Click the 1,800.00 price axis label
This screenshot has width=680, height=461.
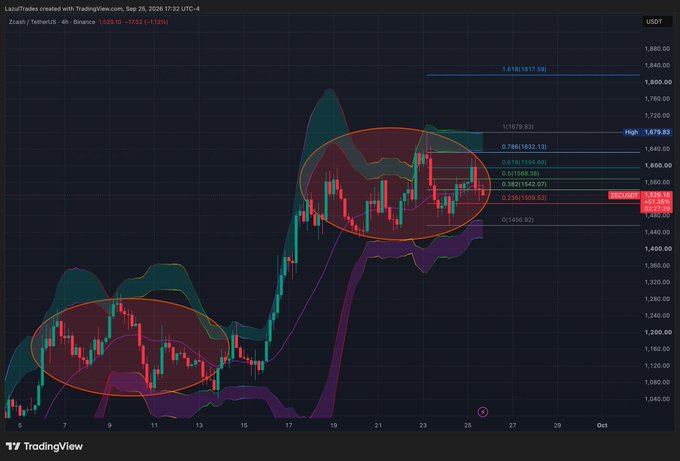(658, 82)
